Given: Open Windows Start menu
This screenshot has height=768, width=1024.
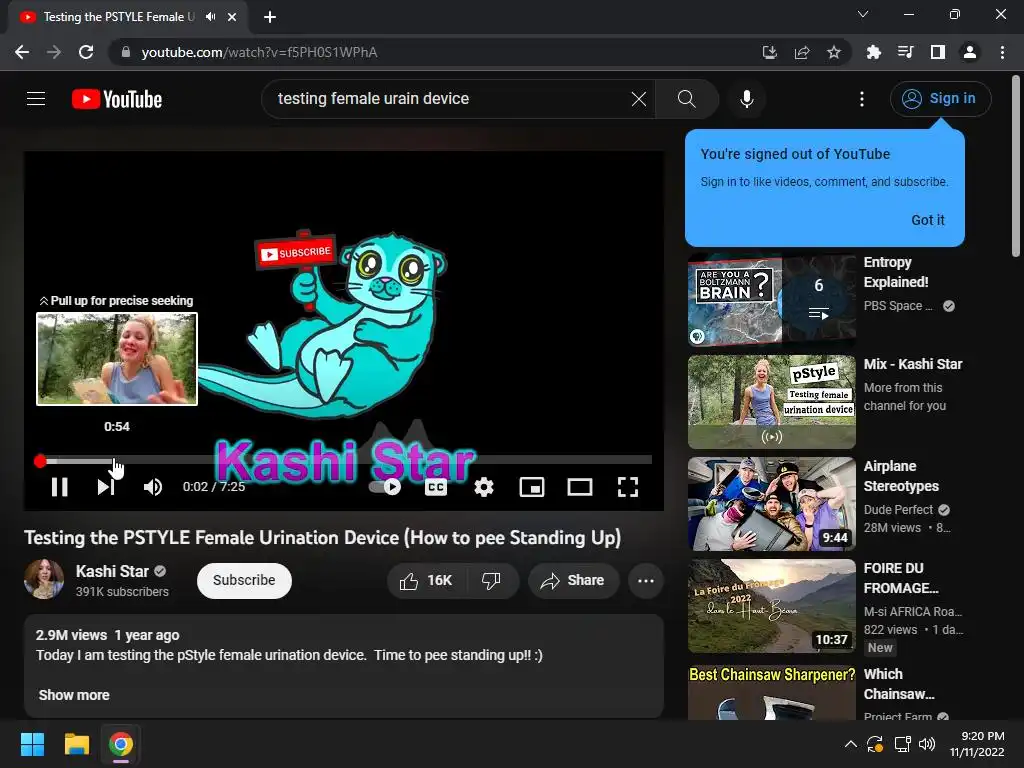Looking at the screenshot, I should point(32,744).
